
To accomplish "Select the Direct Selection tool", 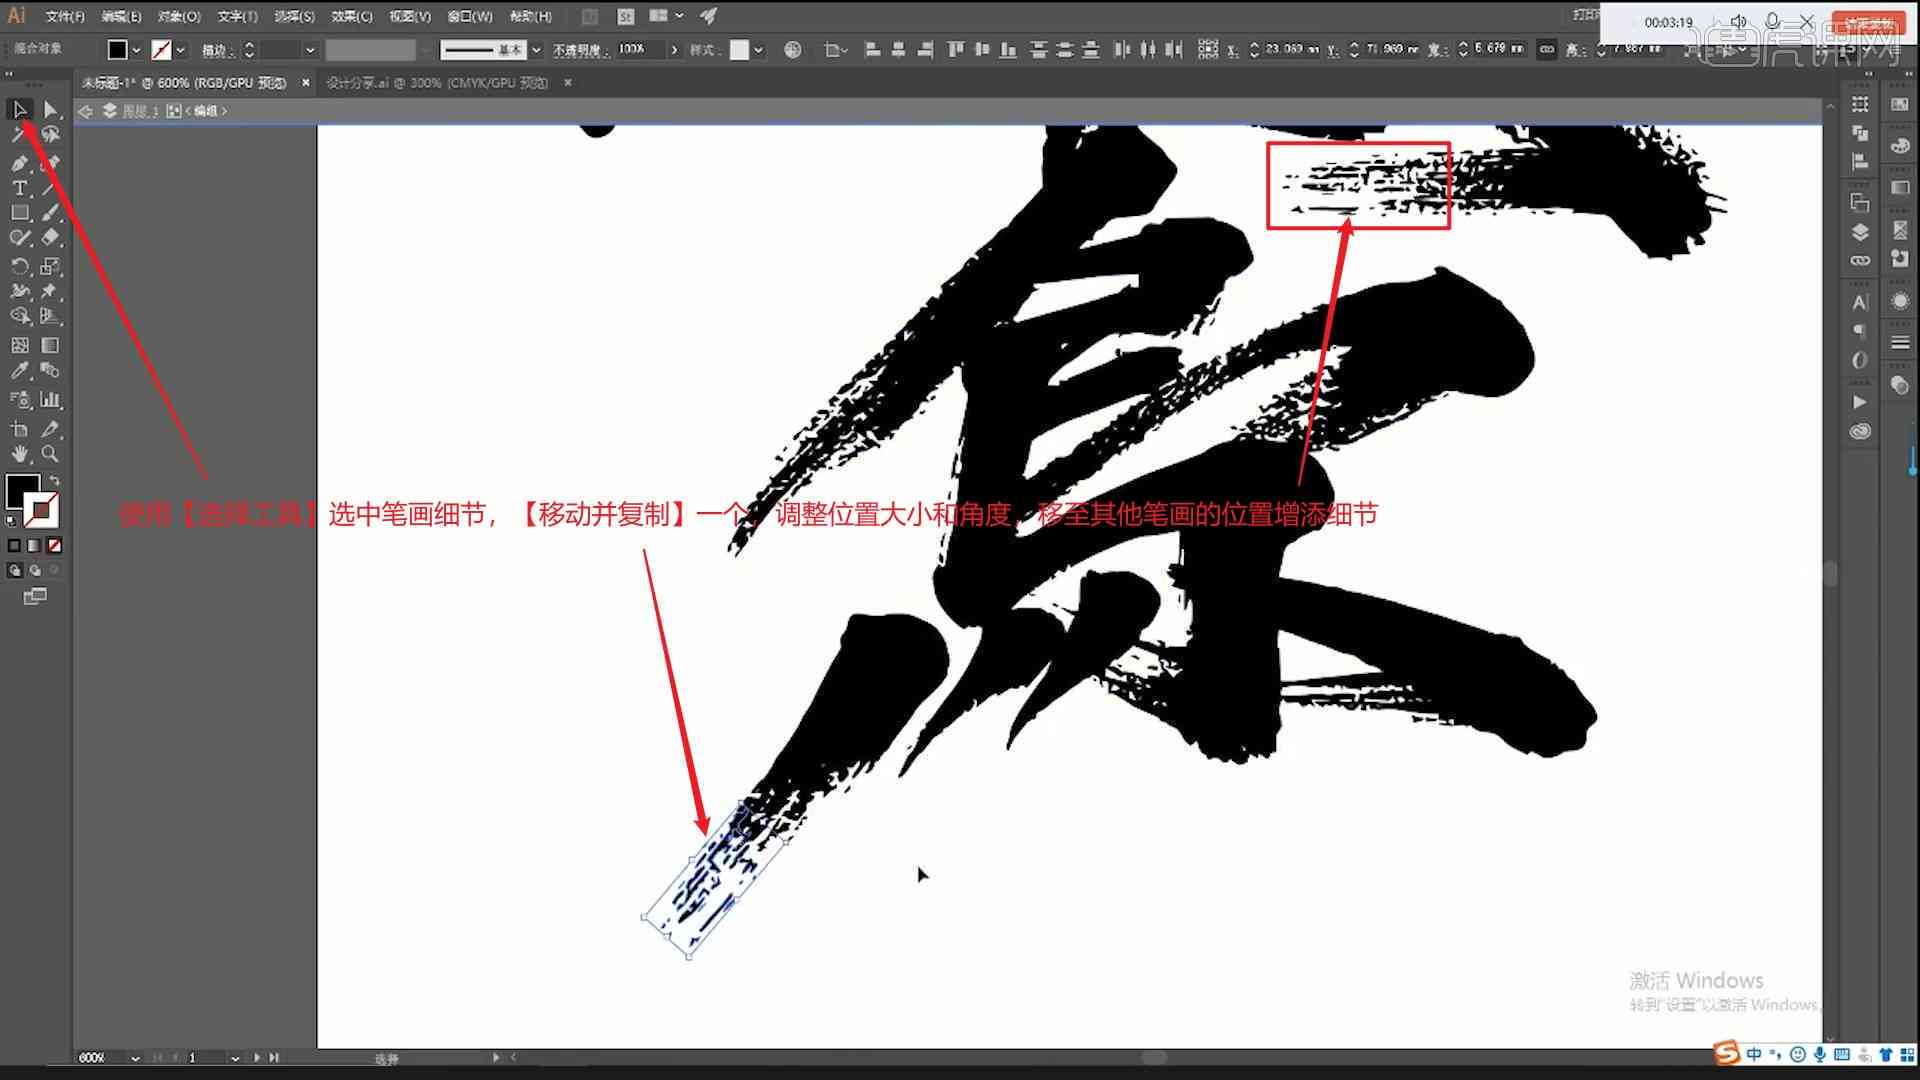I will point(50,109).
